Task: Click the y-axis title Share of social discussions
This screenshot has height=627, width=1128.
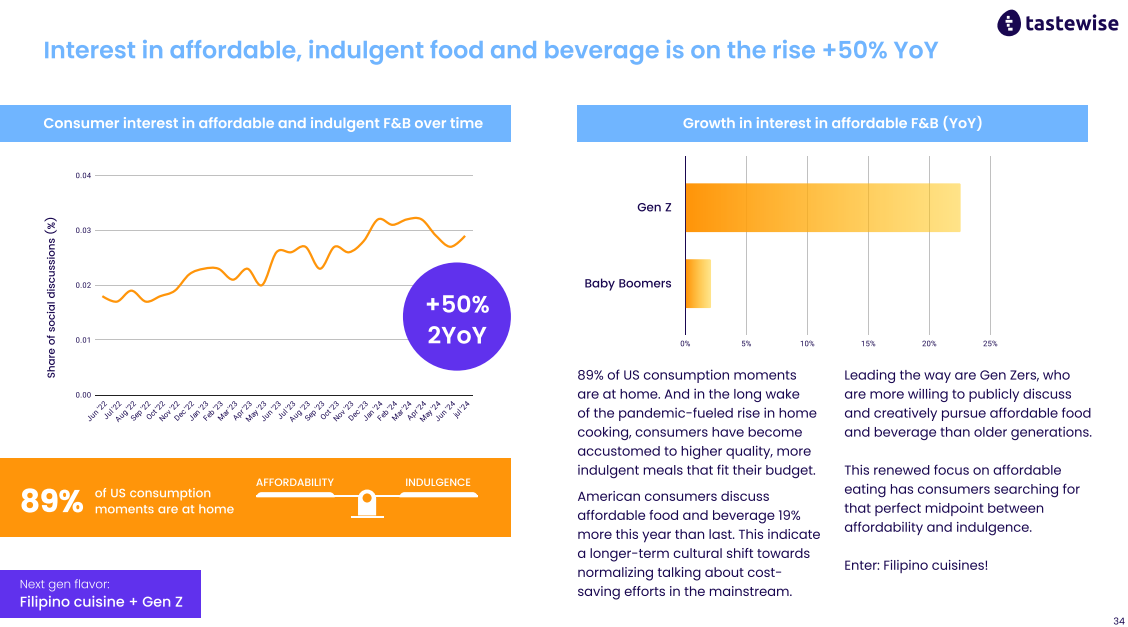Action: [51, 298]
